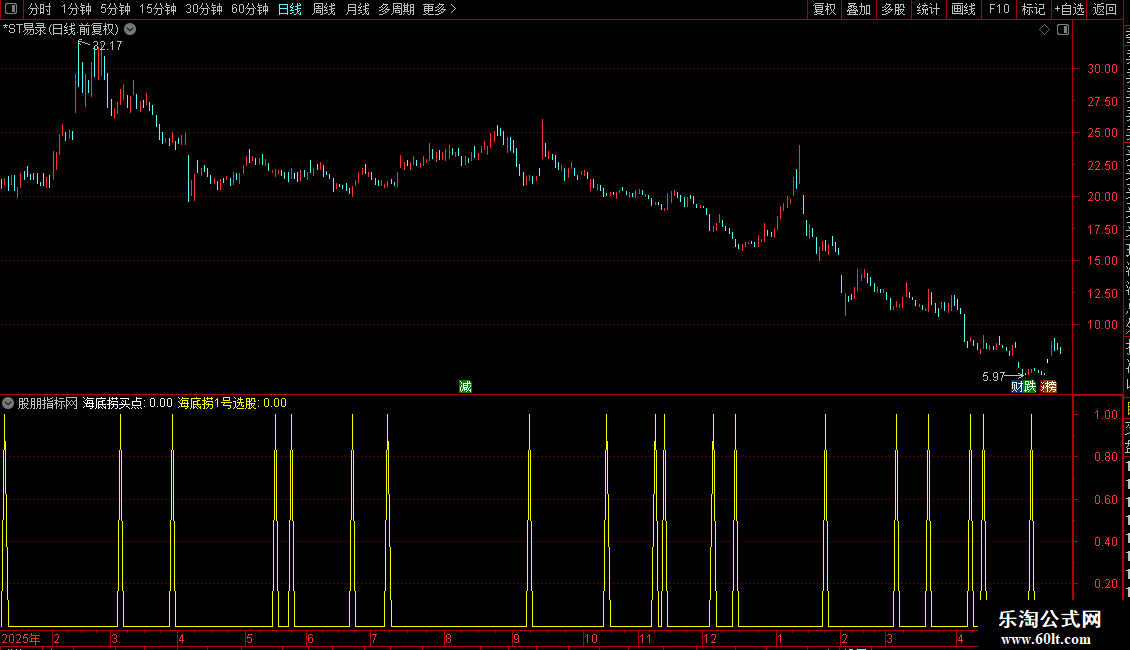Switch to 分时 intraday view
The width and height of the screenshot is (1130, 650).
tap(40, 9)
